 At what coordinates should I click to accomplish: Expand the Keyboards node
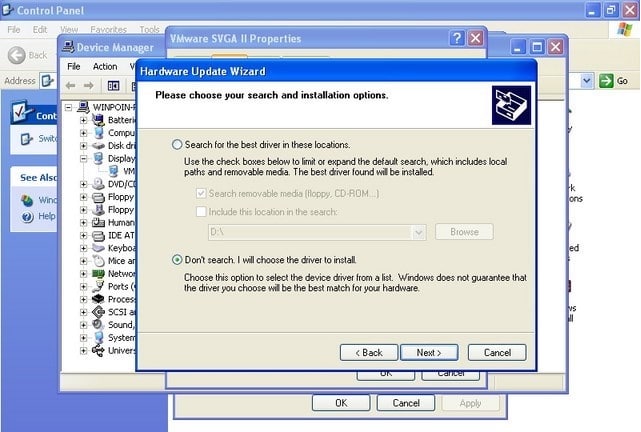pyautogui.click(x=83, y=248)
